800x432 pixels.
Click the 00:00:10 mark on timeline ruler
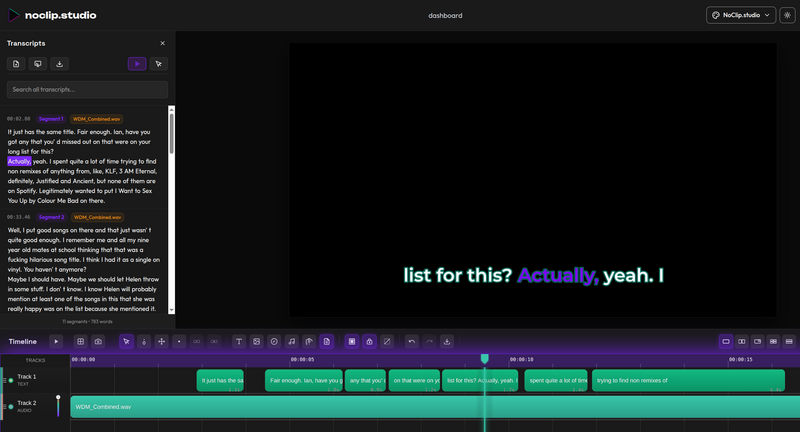point(521,360)
